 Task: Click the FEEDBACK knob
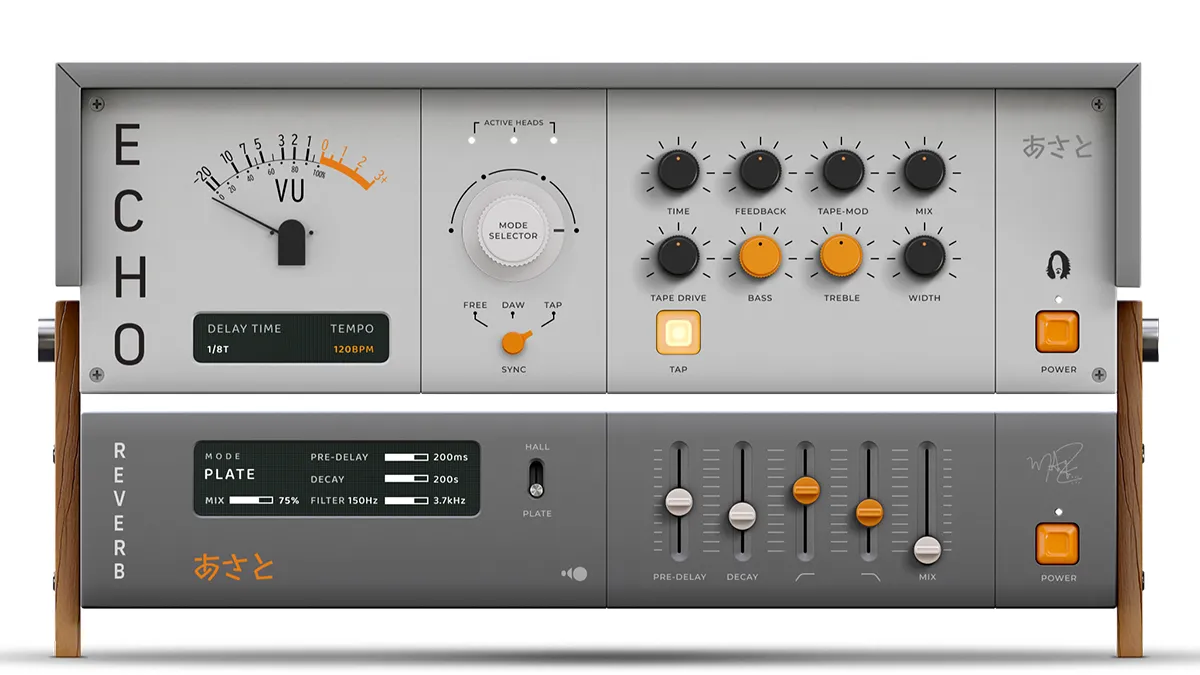click(760, 171)
